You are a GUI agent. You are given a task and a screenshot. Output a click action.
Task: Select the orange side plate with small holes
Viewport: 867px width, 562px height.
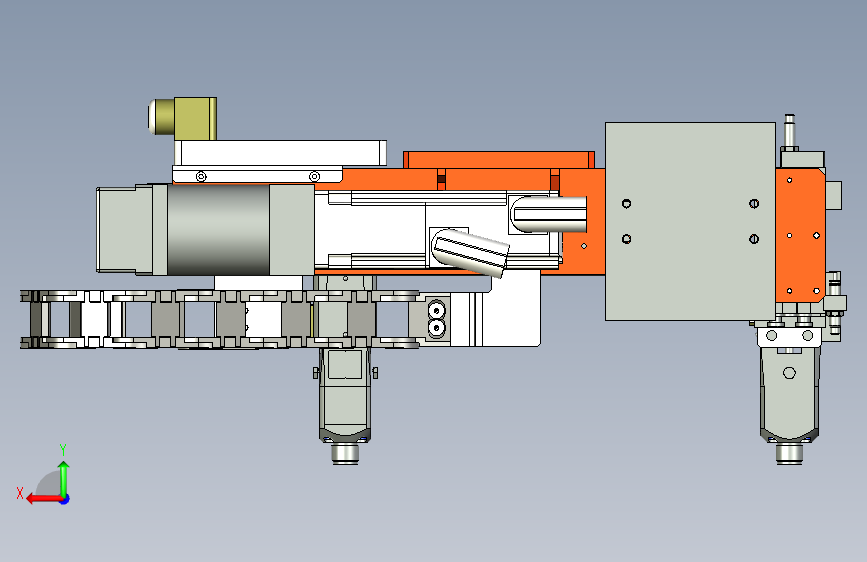pyautogui.click(x=800, y=235)
